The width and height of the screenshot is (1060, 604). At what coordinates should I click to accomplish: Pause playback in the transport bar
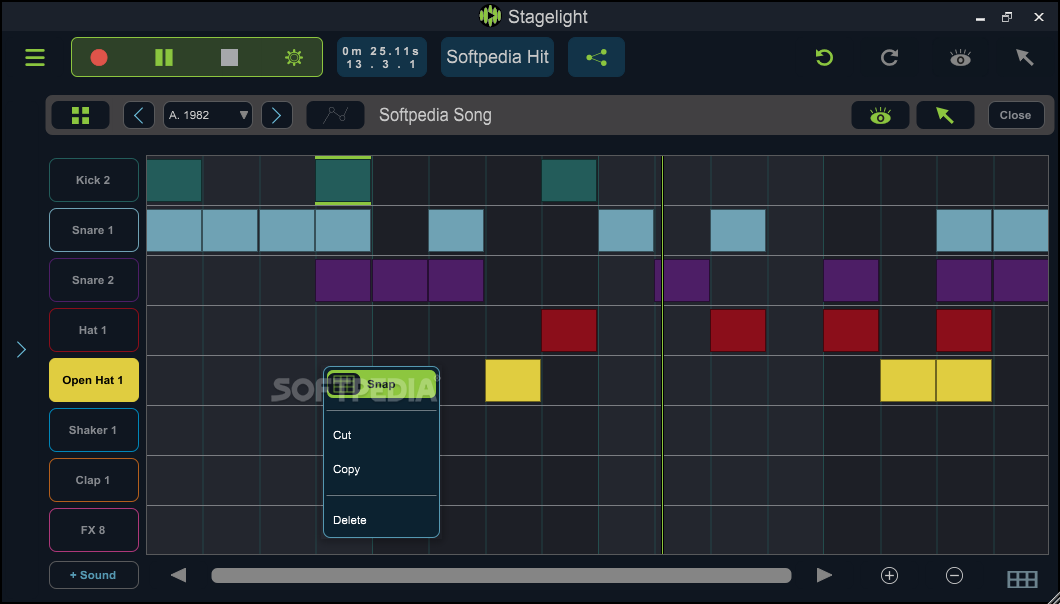[164, 57]
